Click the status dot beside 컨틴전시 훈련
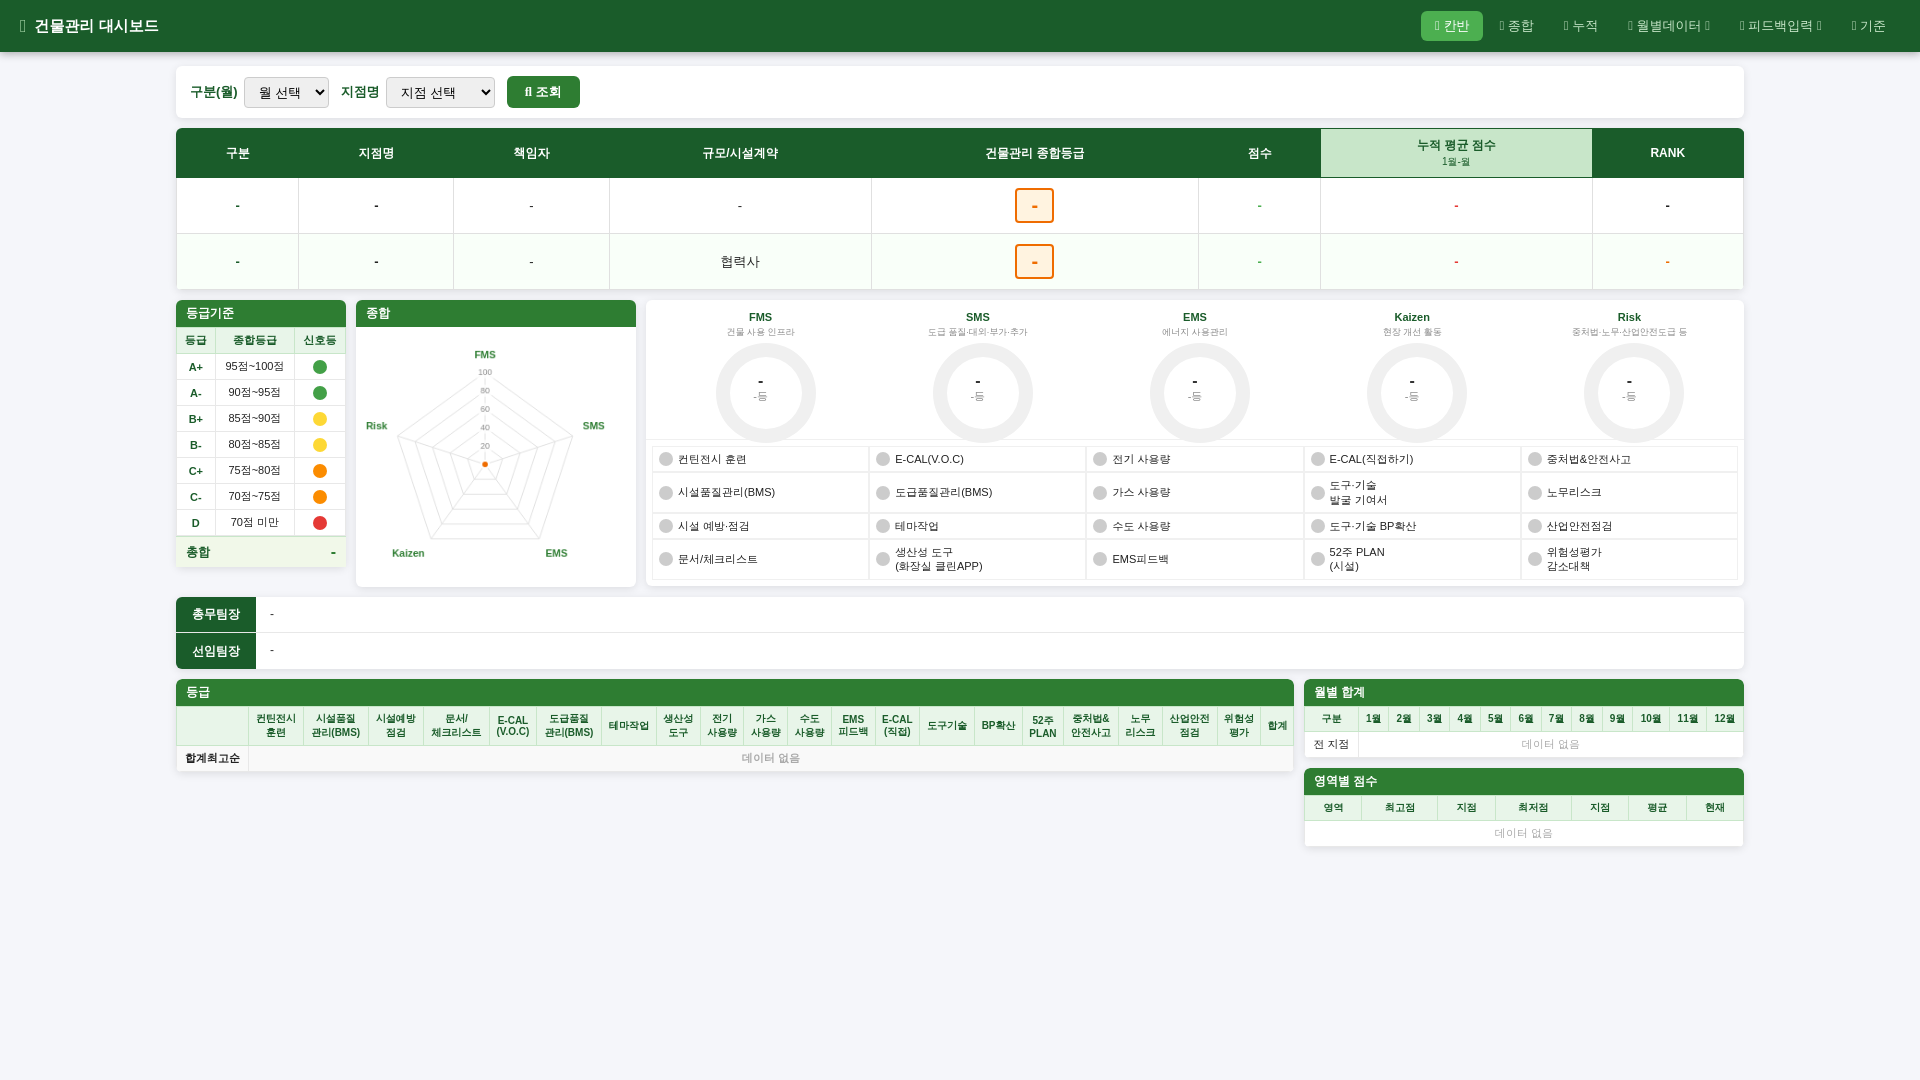The image size is (1920, 1080). coord(666,459)
